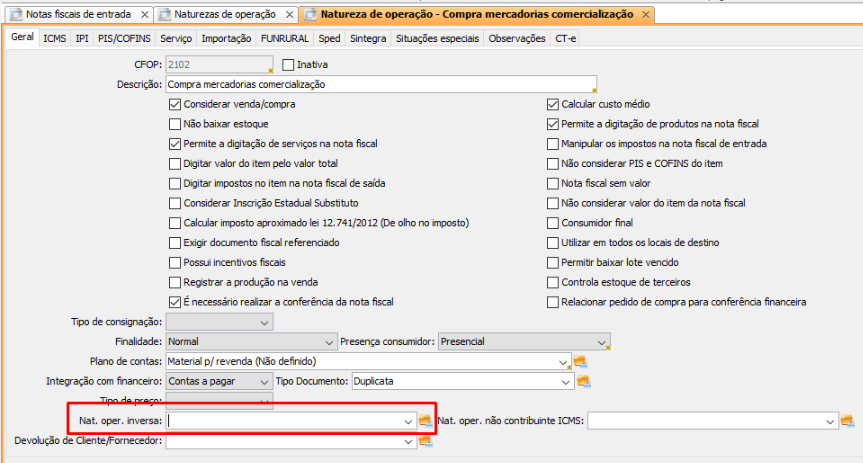Screen dimensions: 863x463
Task: Click the Naturezas de operação tab icon
Action: point(162,15)
